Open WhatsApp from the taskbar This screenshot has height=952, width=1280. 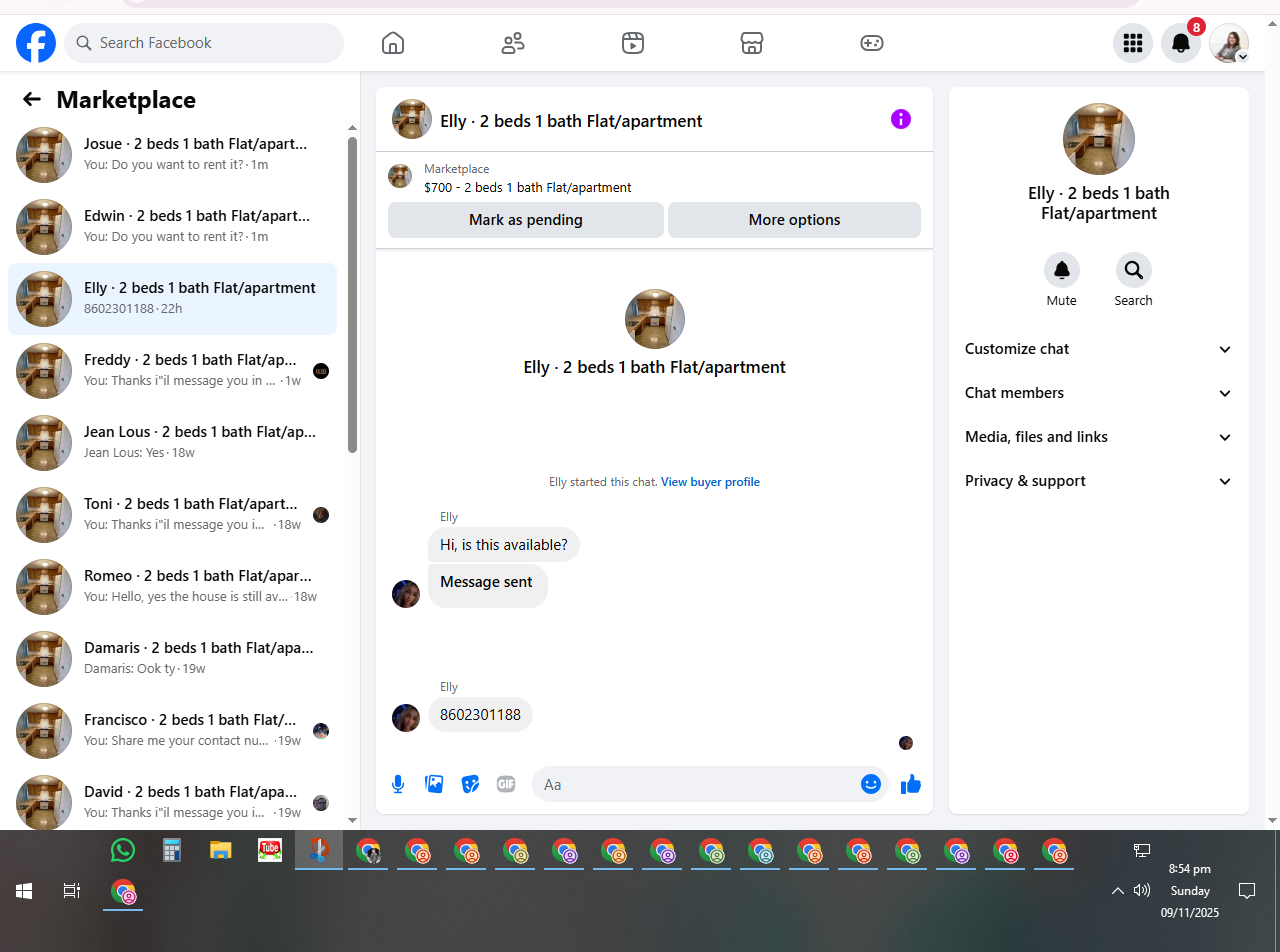pyautogui.click(x=123, y=850)
